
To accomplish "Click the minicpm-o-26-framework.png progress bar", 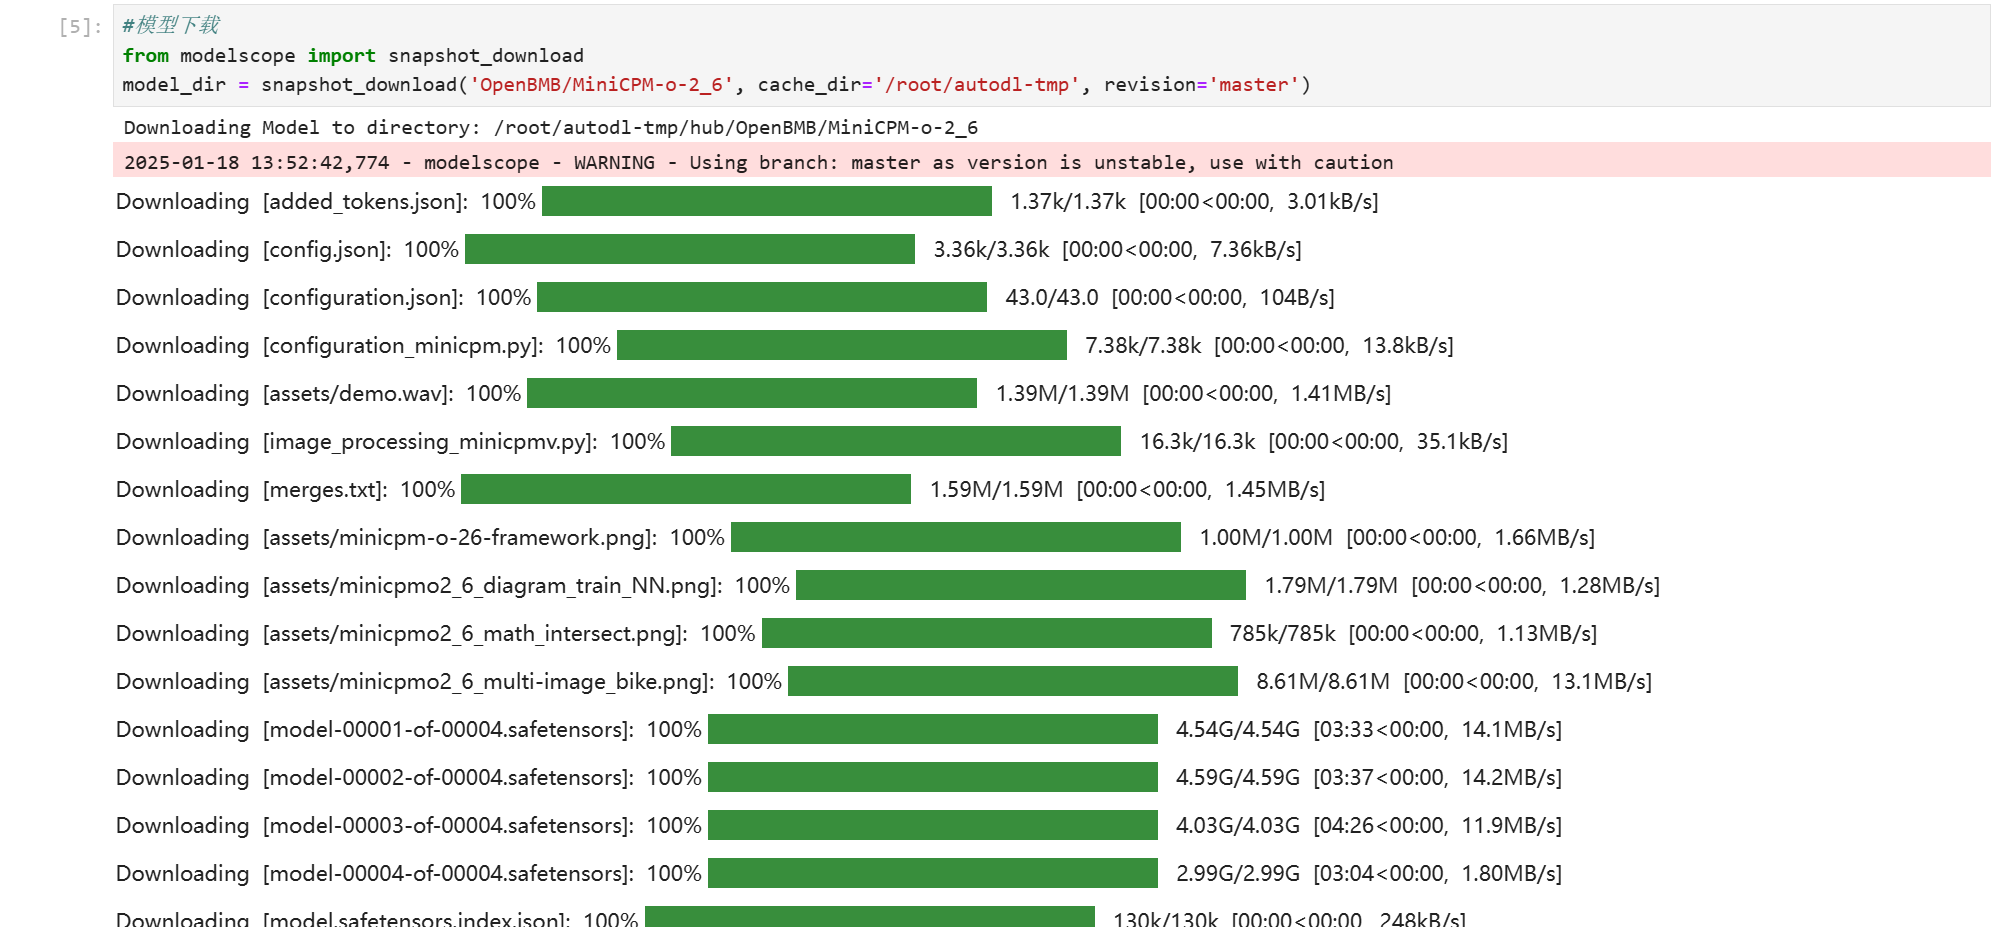I will tap(955, 538).
